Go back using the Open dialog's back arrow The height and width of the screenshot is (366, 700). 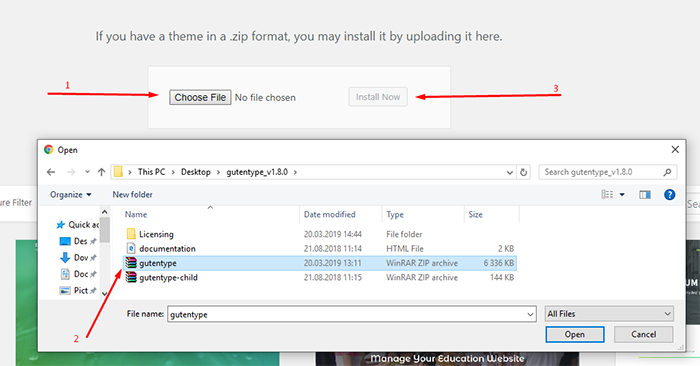pyautogui.click(x=51, y=172)
